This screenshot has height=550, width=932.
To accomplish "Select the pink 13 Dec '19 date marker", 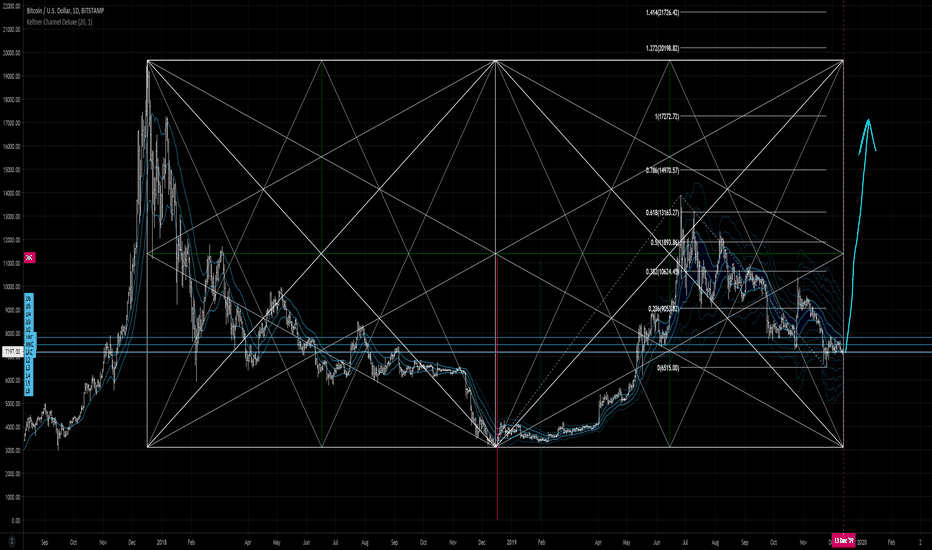I will (843, 541).
